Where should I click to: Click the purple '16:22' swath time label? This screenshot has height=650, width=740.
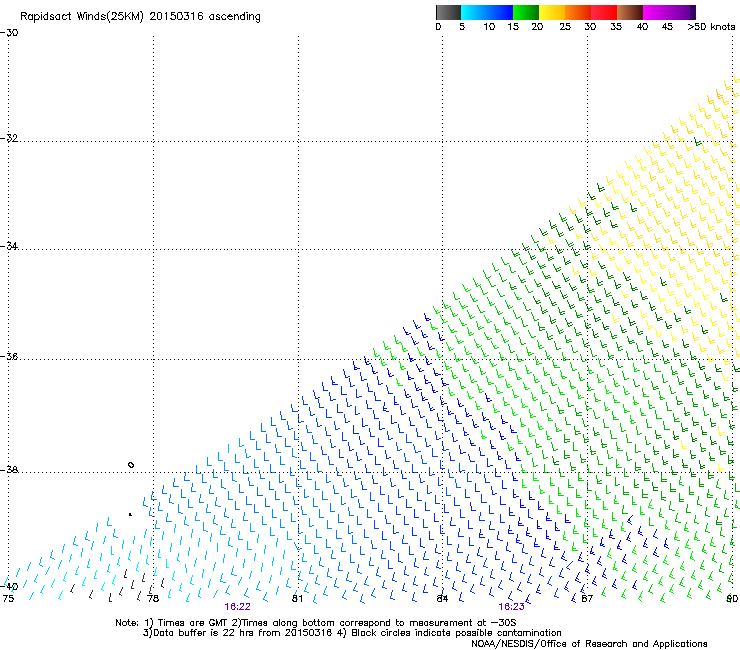pyautogui.click(x=237, y=607)
